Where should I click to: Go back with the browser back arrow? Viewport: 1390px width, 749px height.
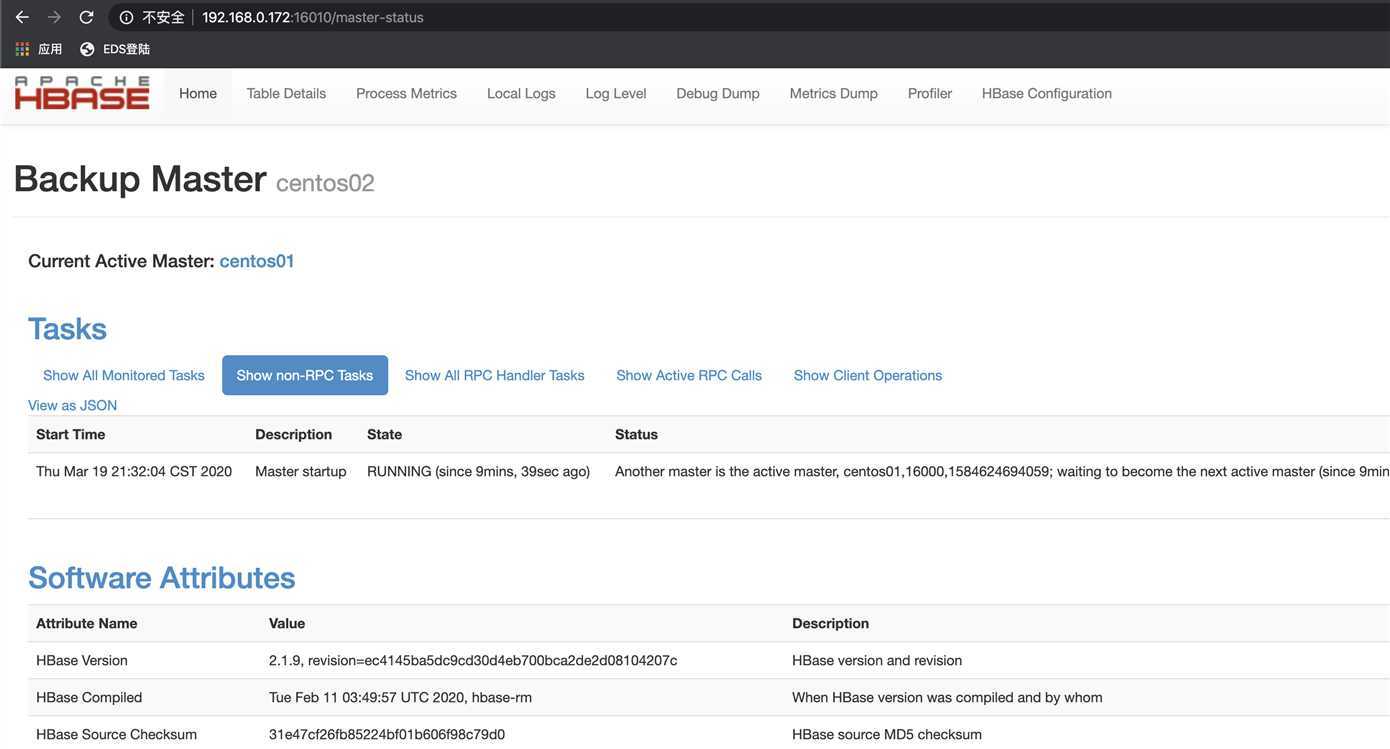tap(22, 17)
